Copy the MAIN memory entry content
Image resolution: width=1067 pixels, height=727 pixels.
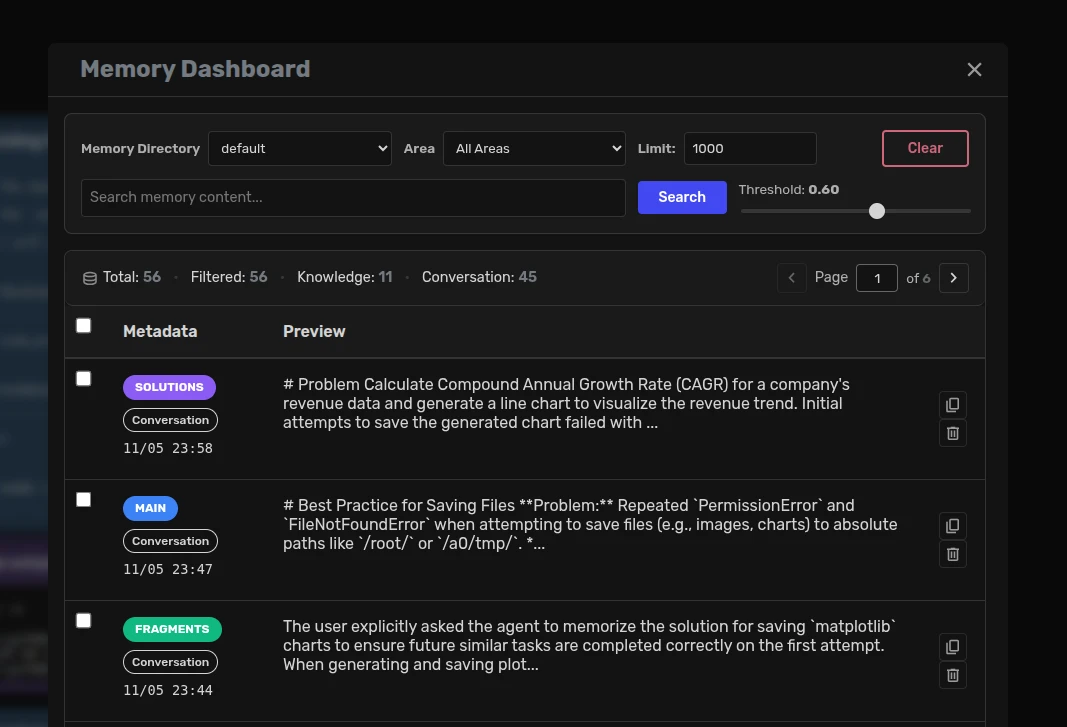click(952, 526)
